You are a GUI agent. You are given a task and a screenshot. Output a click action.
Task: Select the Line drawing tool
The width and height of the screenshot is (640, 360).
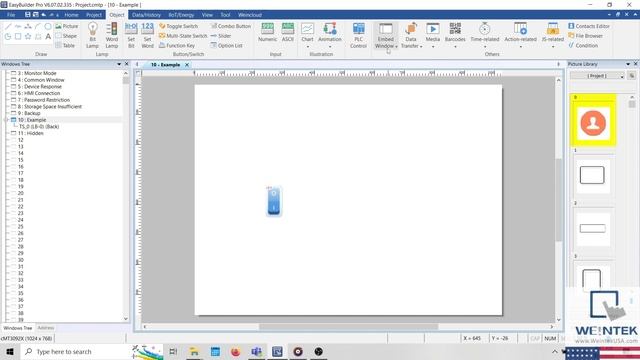[x=8, y=27]
